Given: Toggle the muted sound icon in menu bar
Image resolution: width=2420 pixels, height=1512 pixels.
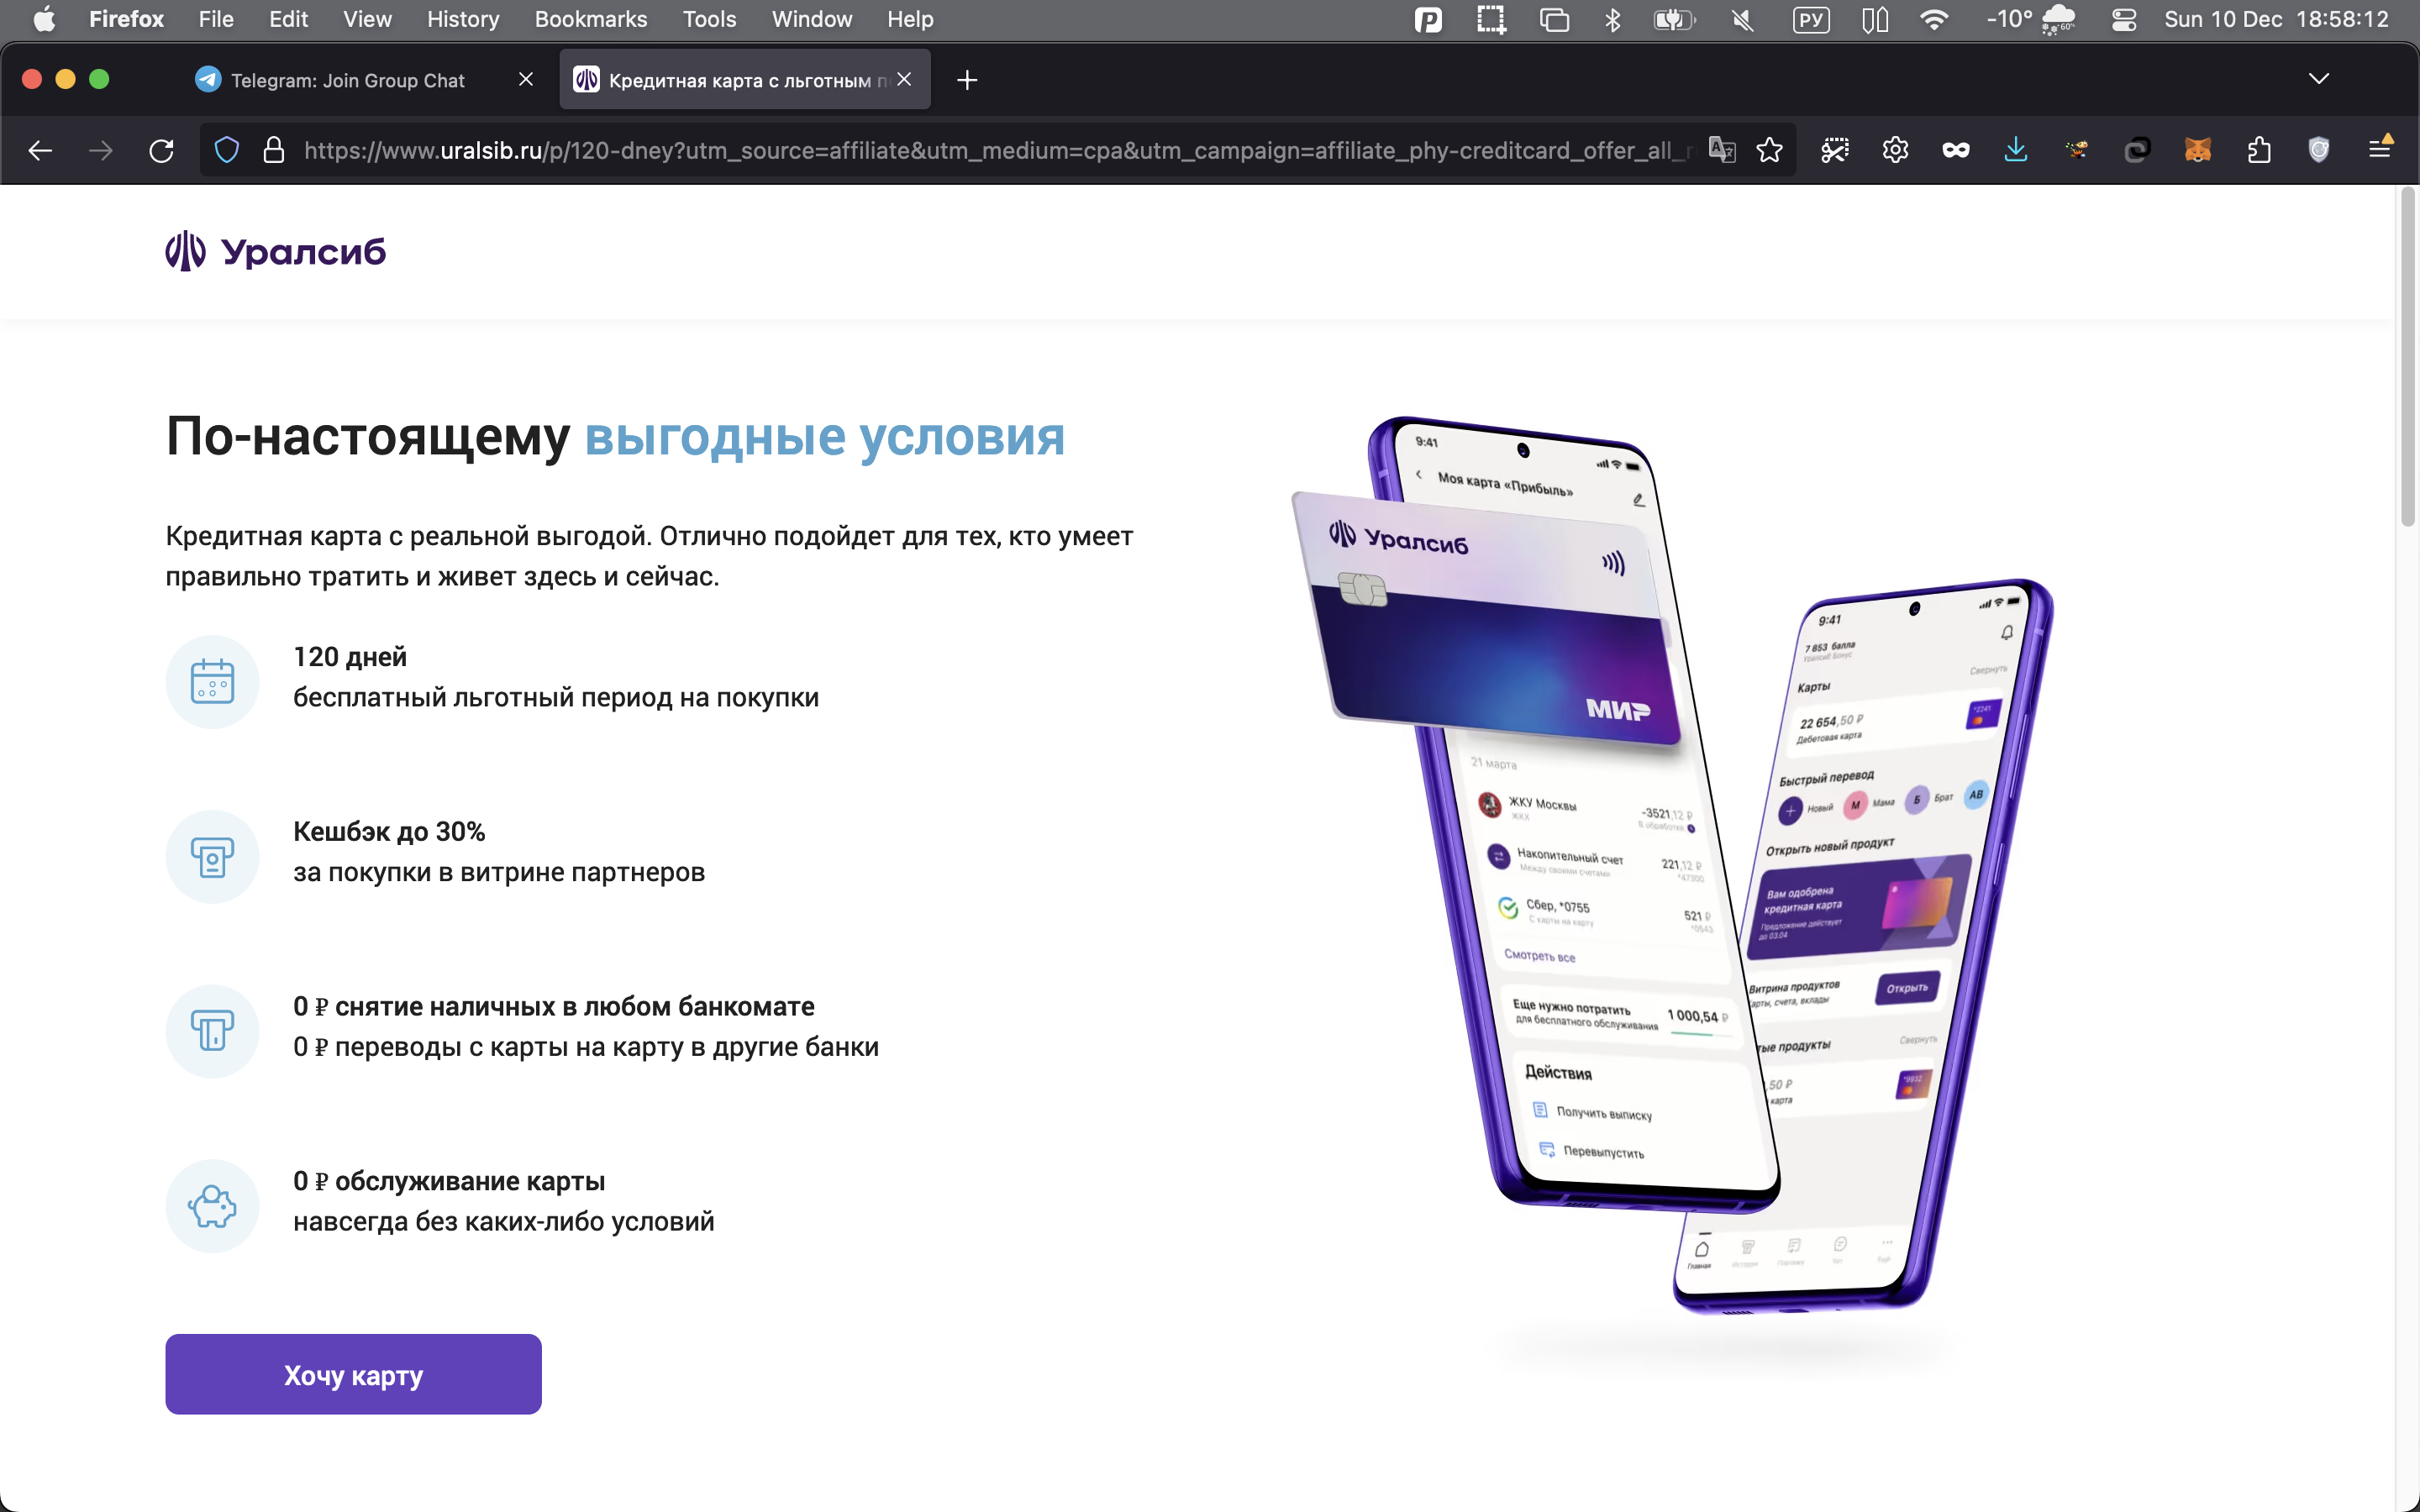Looking at the screenshot, I should (x=1742, y=20).
